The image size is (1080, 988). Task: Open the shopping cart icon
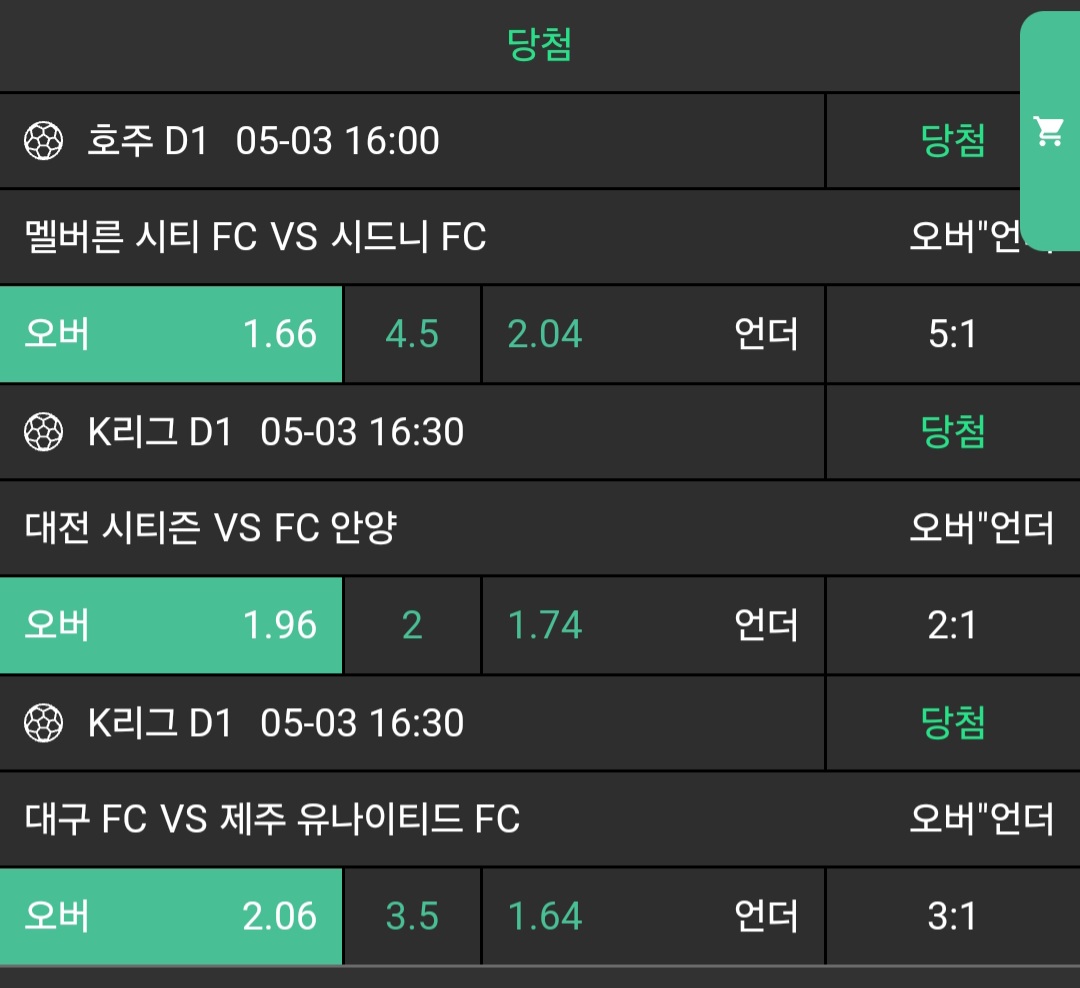coord(1049,131)
